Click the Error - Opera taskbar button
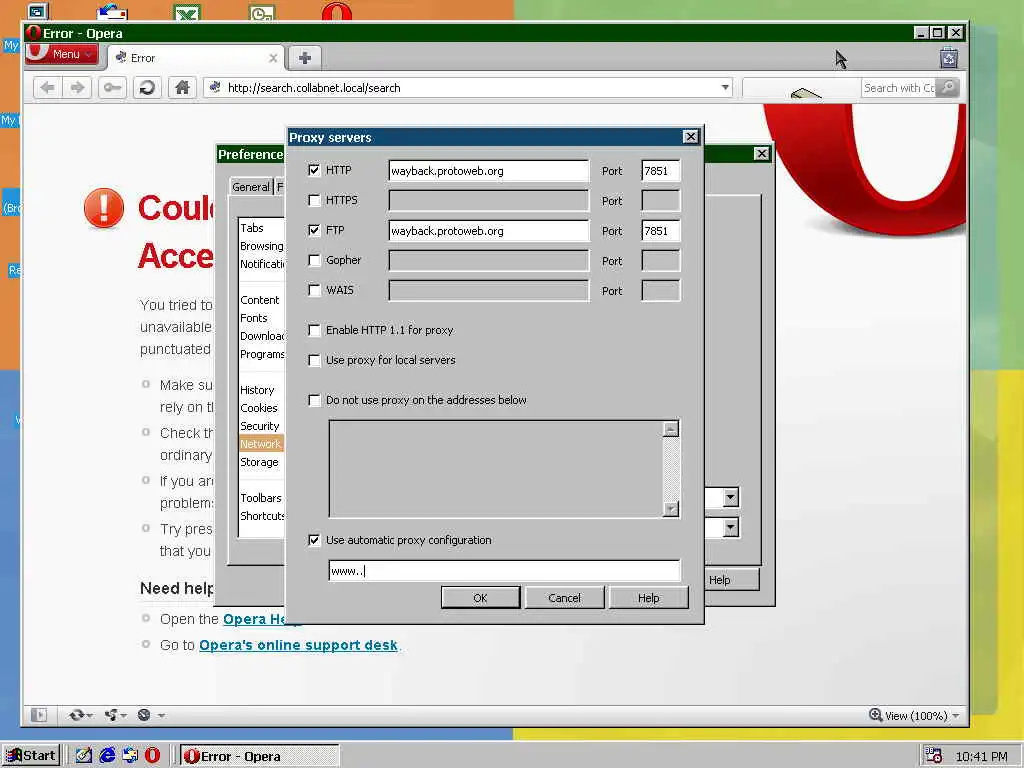Screen dimensions: 1024x768 (259, 756)
